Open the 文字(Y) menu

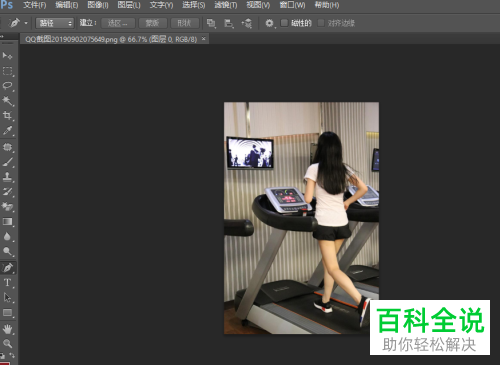click(161, 5)
